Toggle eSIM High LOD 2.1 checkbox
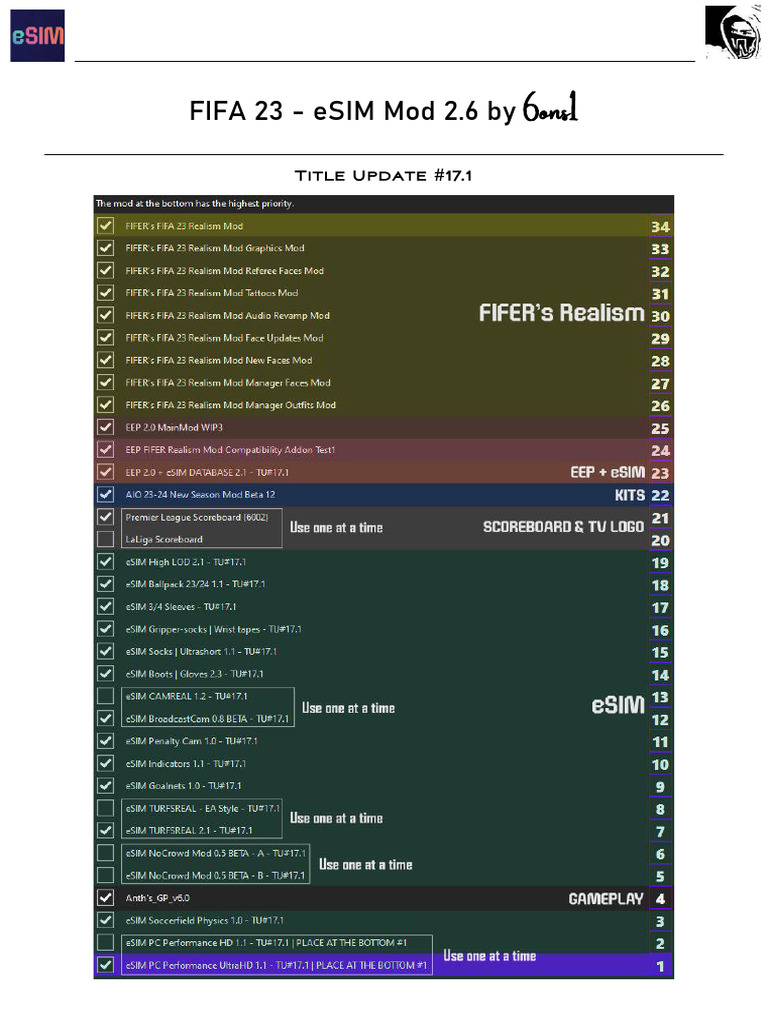 pyautogui.click(x=105, y=562)
